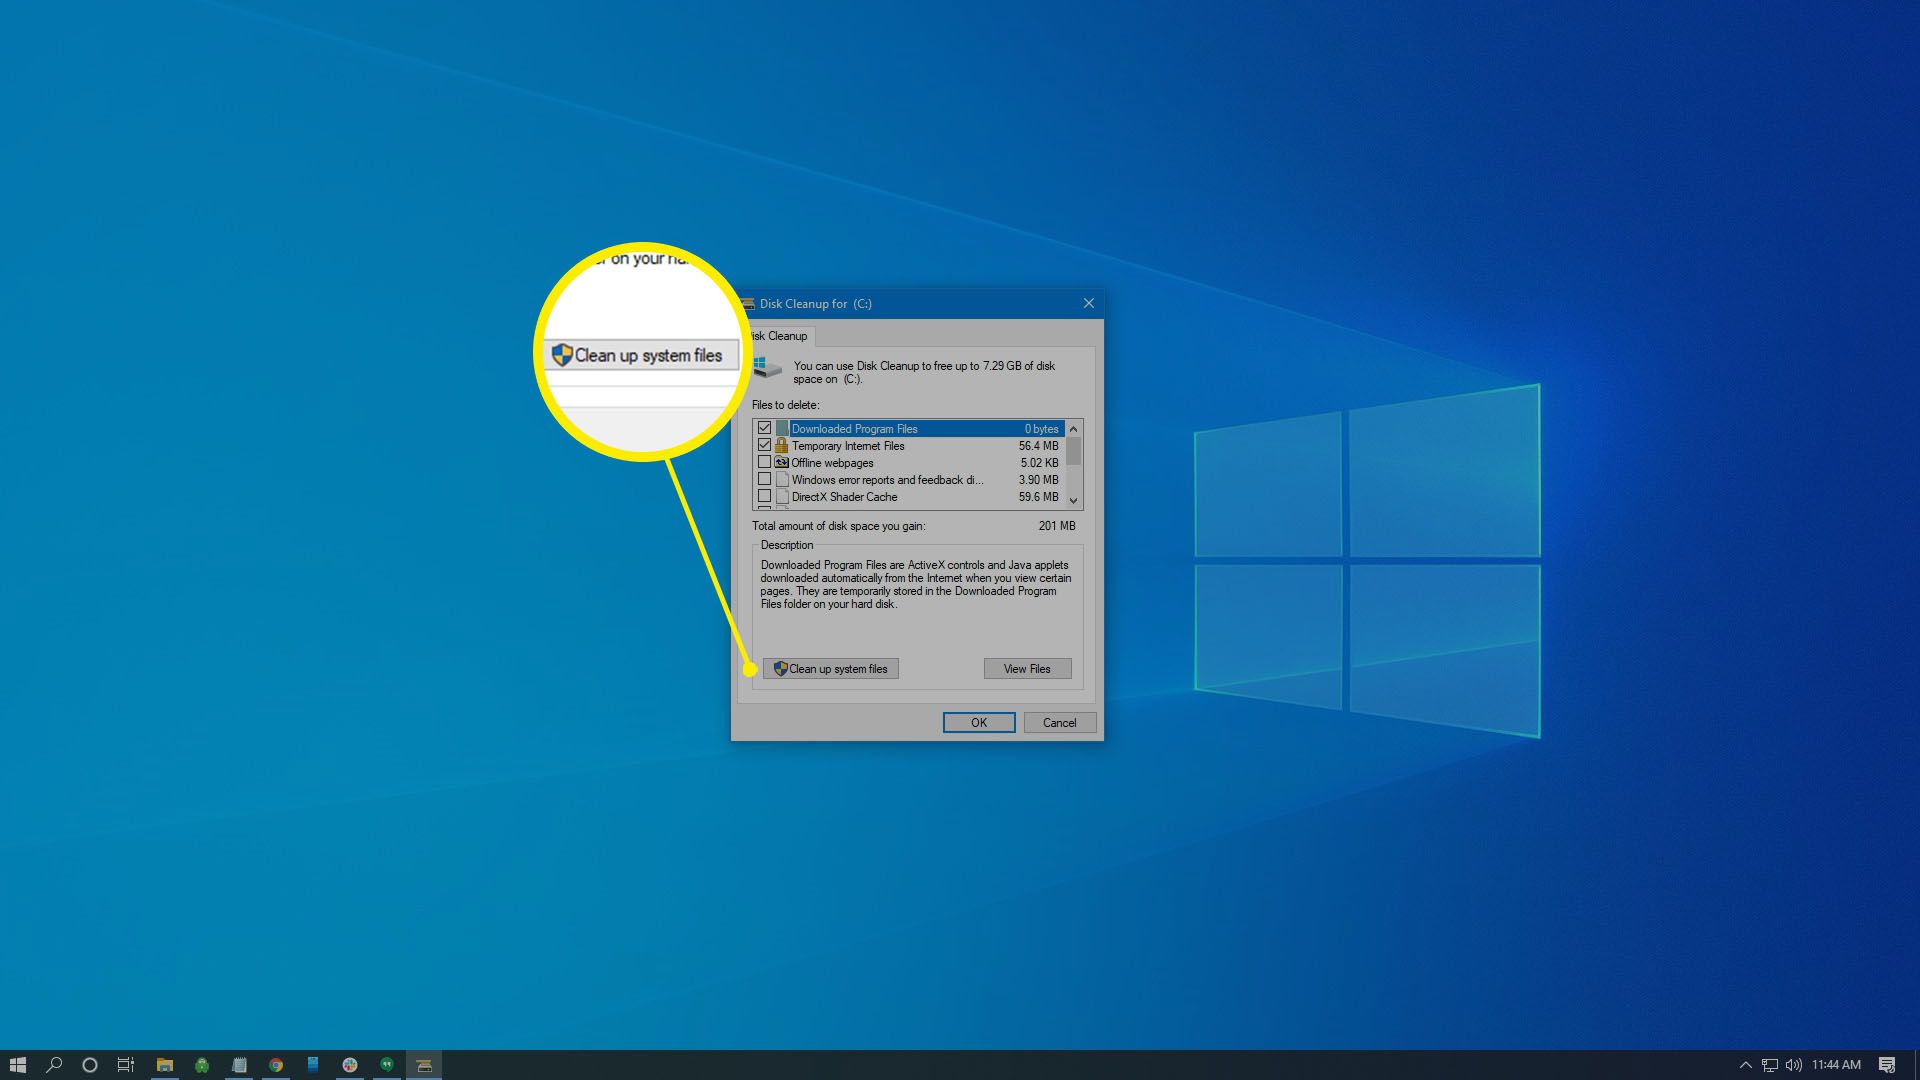Screen dimensions: 1920x1080
Task: Select the Downloaded Program Files row text
Action: click(854, 429)
